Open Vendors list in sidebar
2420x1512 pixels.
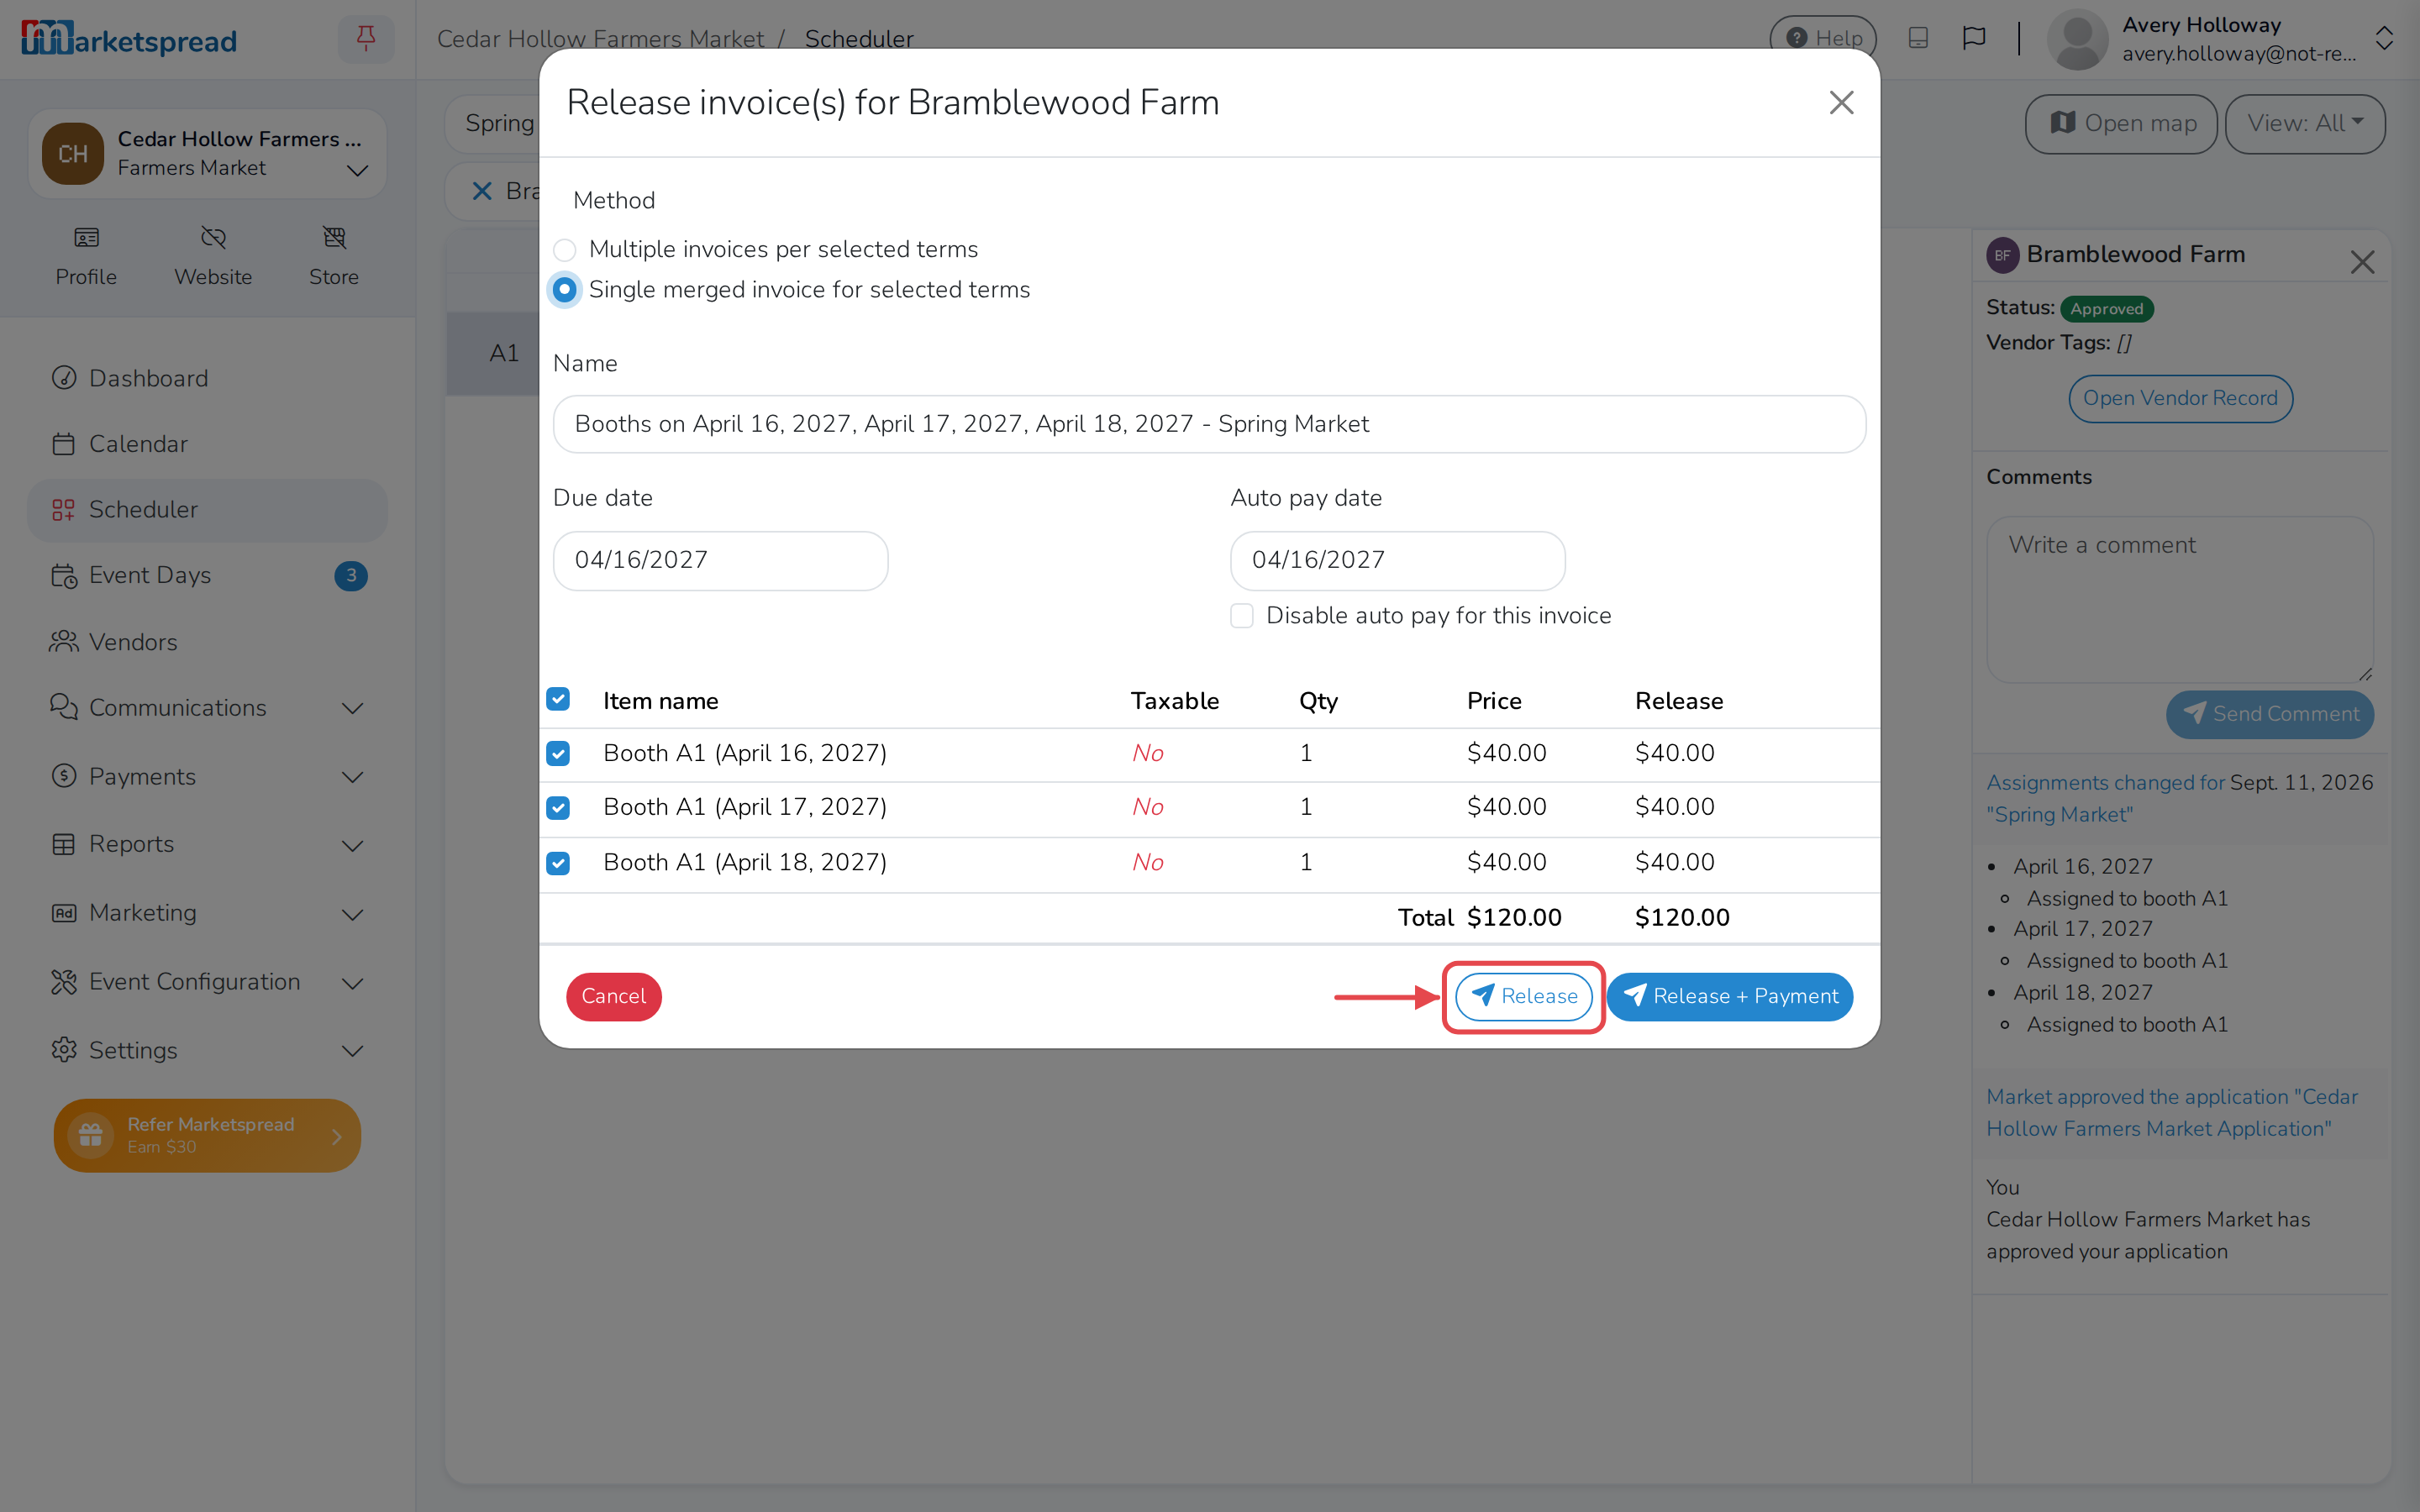pyautogui.click(x=207, y=642)
